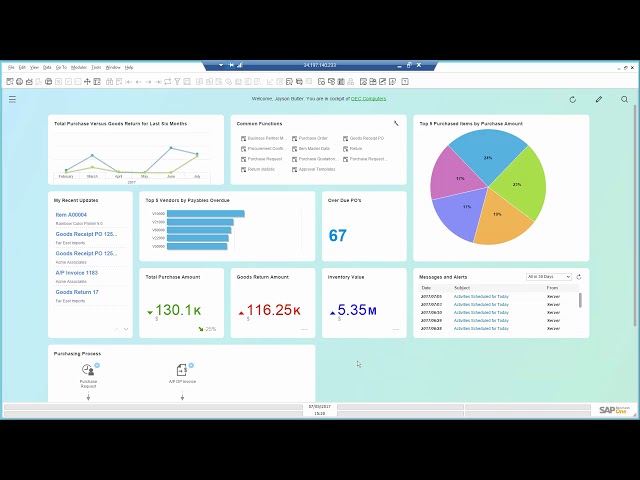Click the cockpit refresh icon
Screen dimensions: 640x480
[x=573, y=99]
